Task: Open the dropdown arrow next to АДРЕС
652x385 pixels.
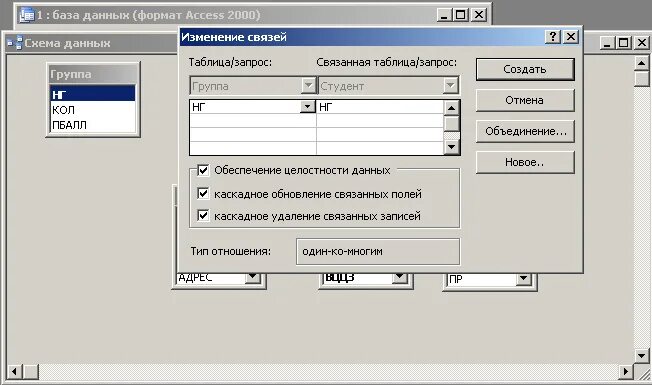Action: pos(252,278)
